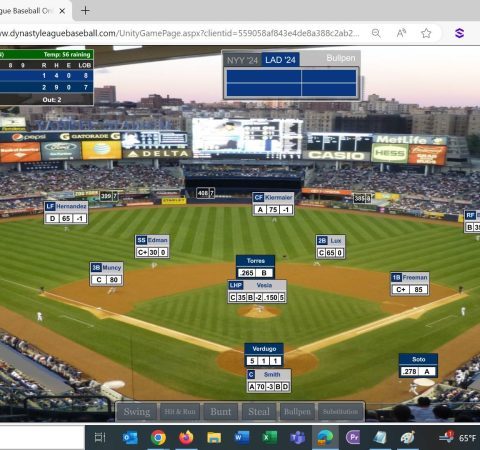Click the Steal button

259,412
